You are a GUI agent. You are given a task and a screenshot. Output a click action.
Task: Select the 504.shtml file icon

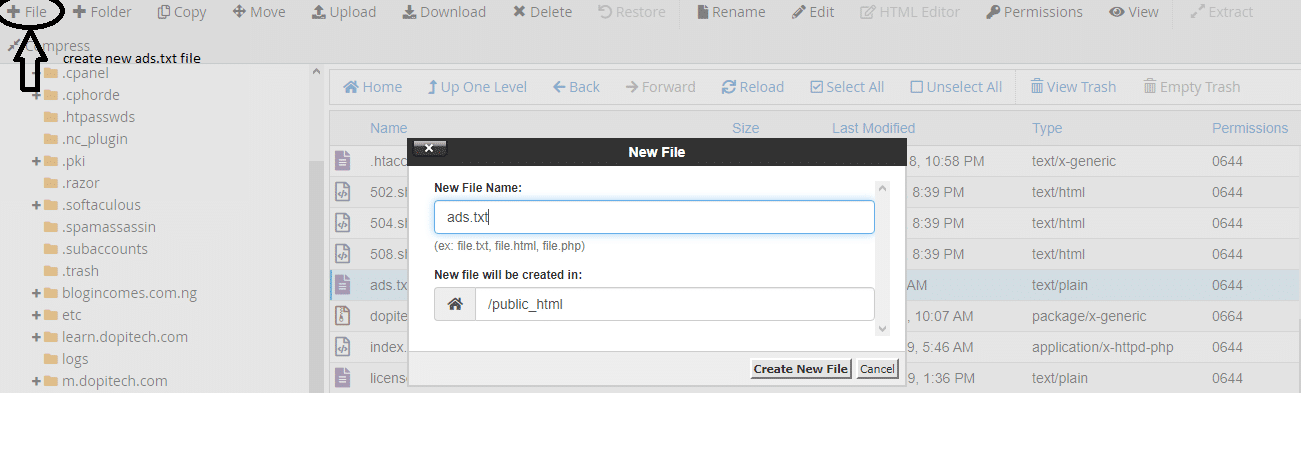[343, 222]
